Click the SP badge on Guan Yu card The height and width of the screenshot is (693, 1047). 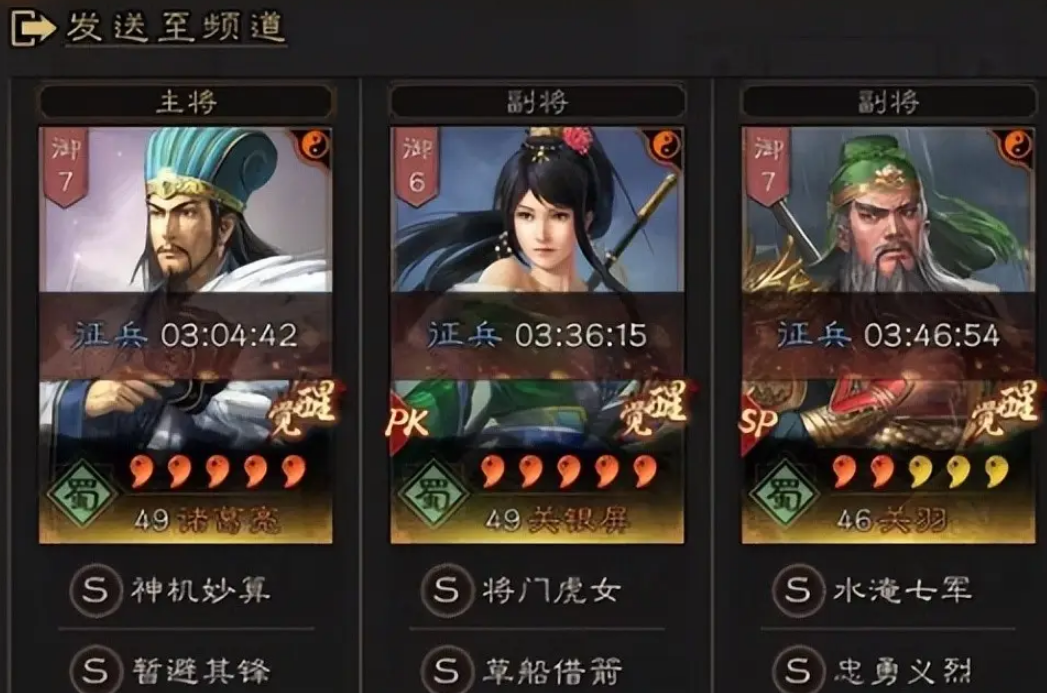(759, 422)
